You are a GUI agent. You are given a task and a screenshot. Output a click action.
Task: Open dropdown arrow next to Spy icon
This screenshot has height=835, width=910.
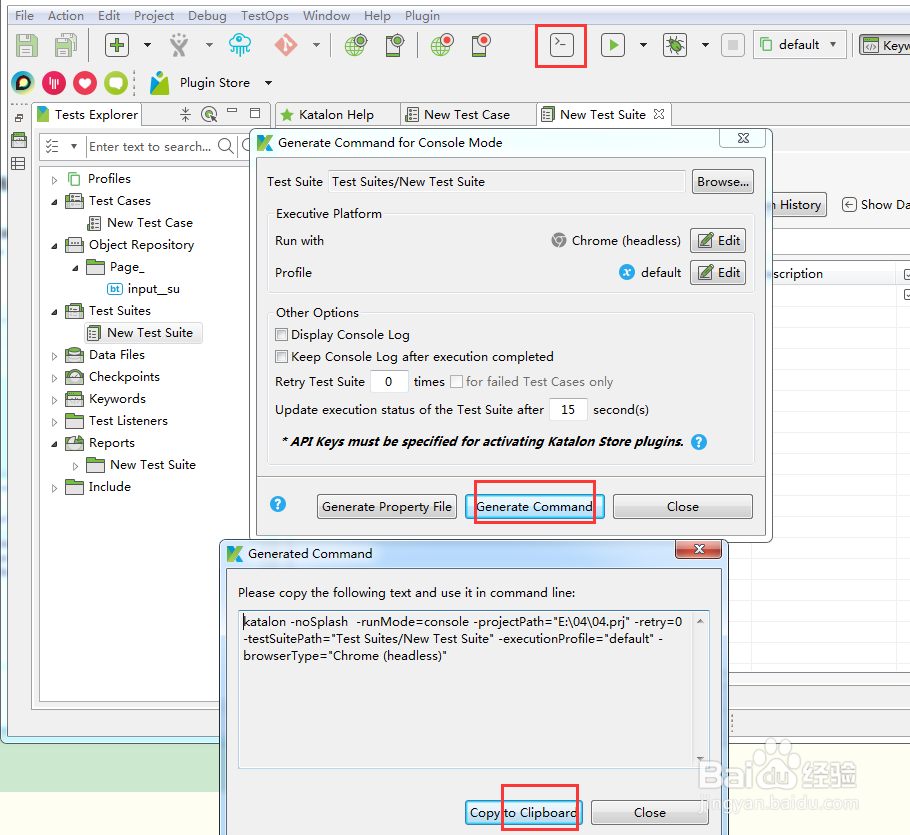coord(209,45)
